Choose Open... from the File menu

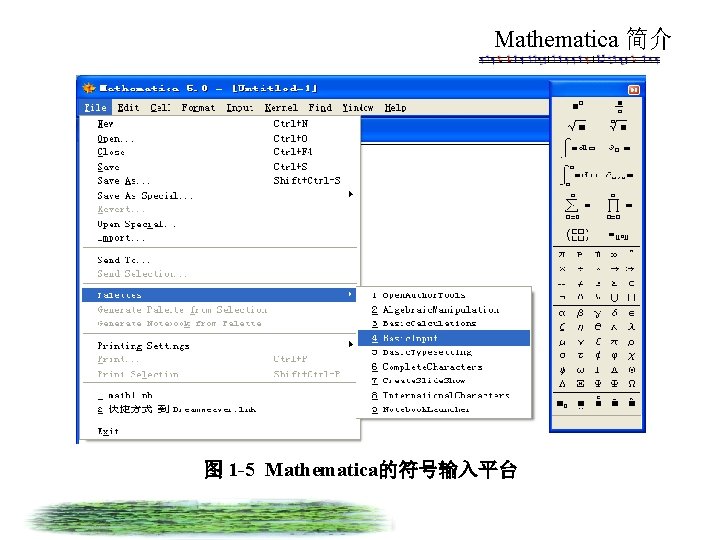tap(220, 138)
